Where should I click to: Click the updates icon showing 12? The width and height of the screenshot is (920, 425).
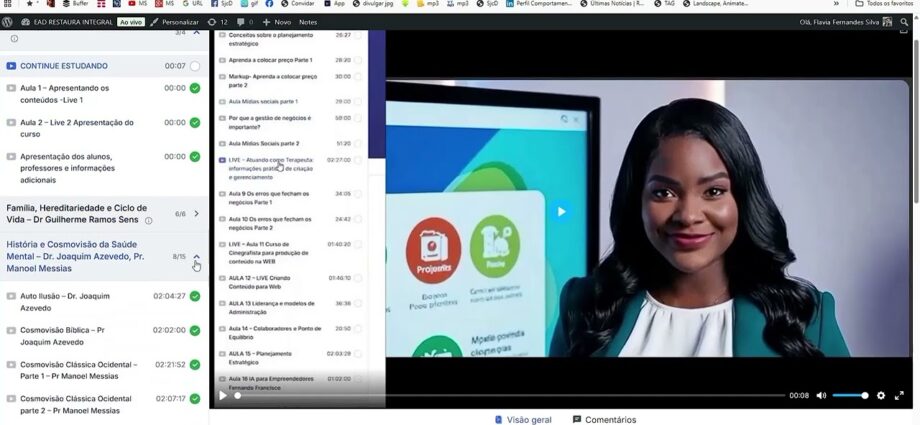pyautogui.click(x=217, y=21)
